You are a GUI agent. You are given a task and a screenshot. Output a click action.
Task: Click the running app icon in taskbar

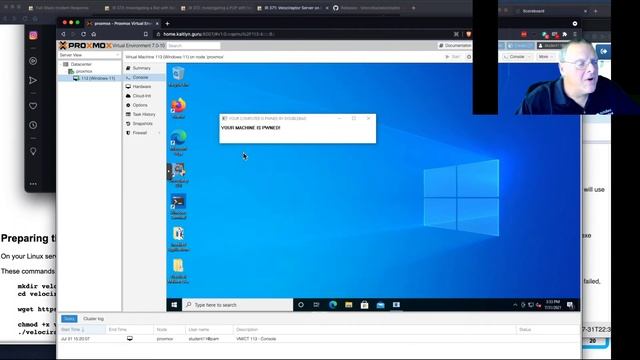point(396,305)
